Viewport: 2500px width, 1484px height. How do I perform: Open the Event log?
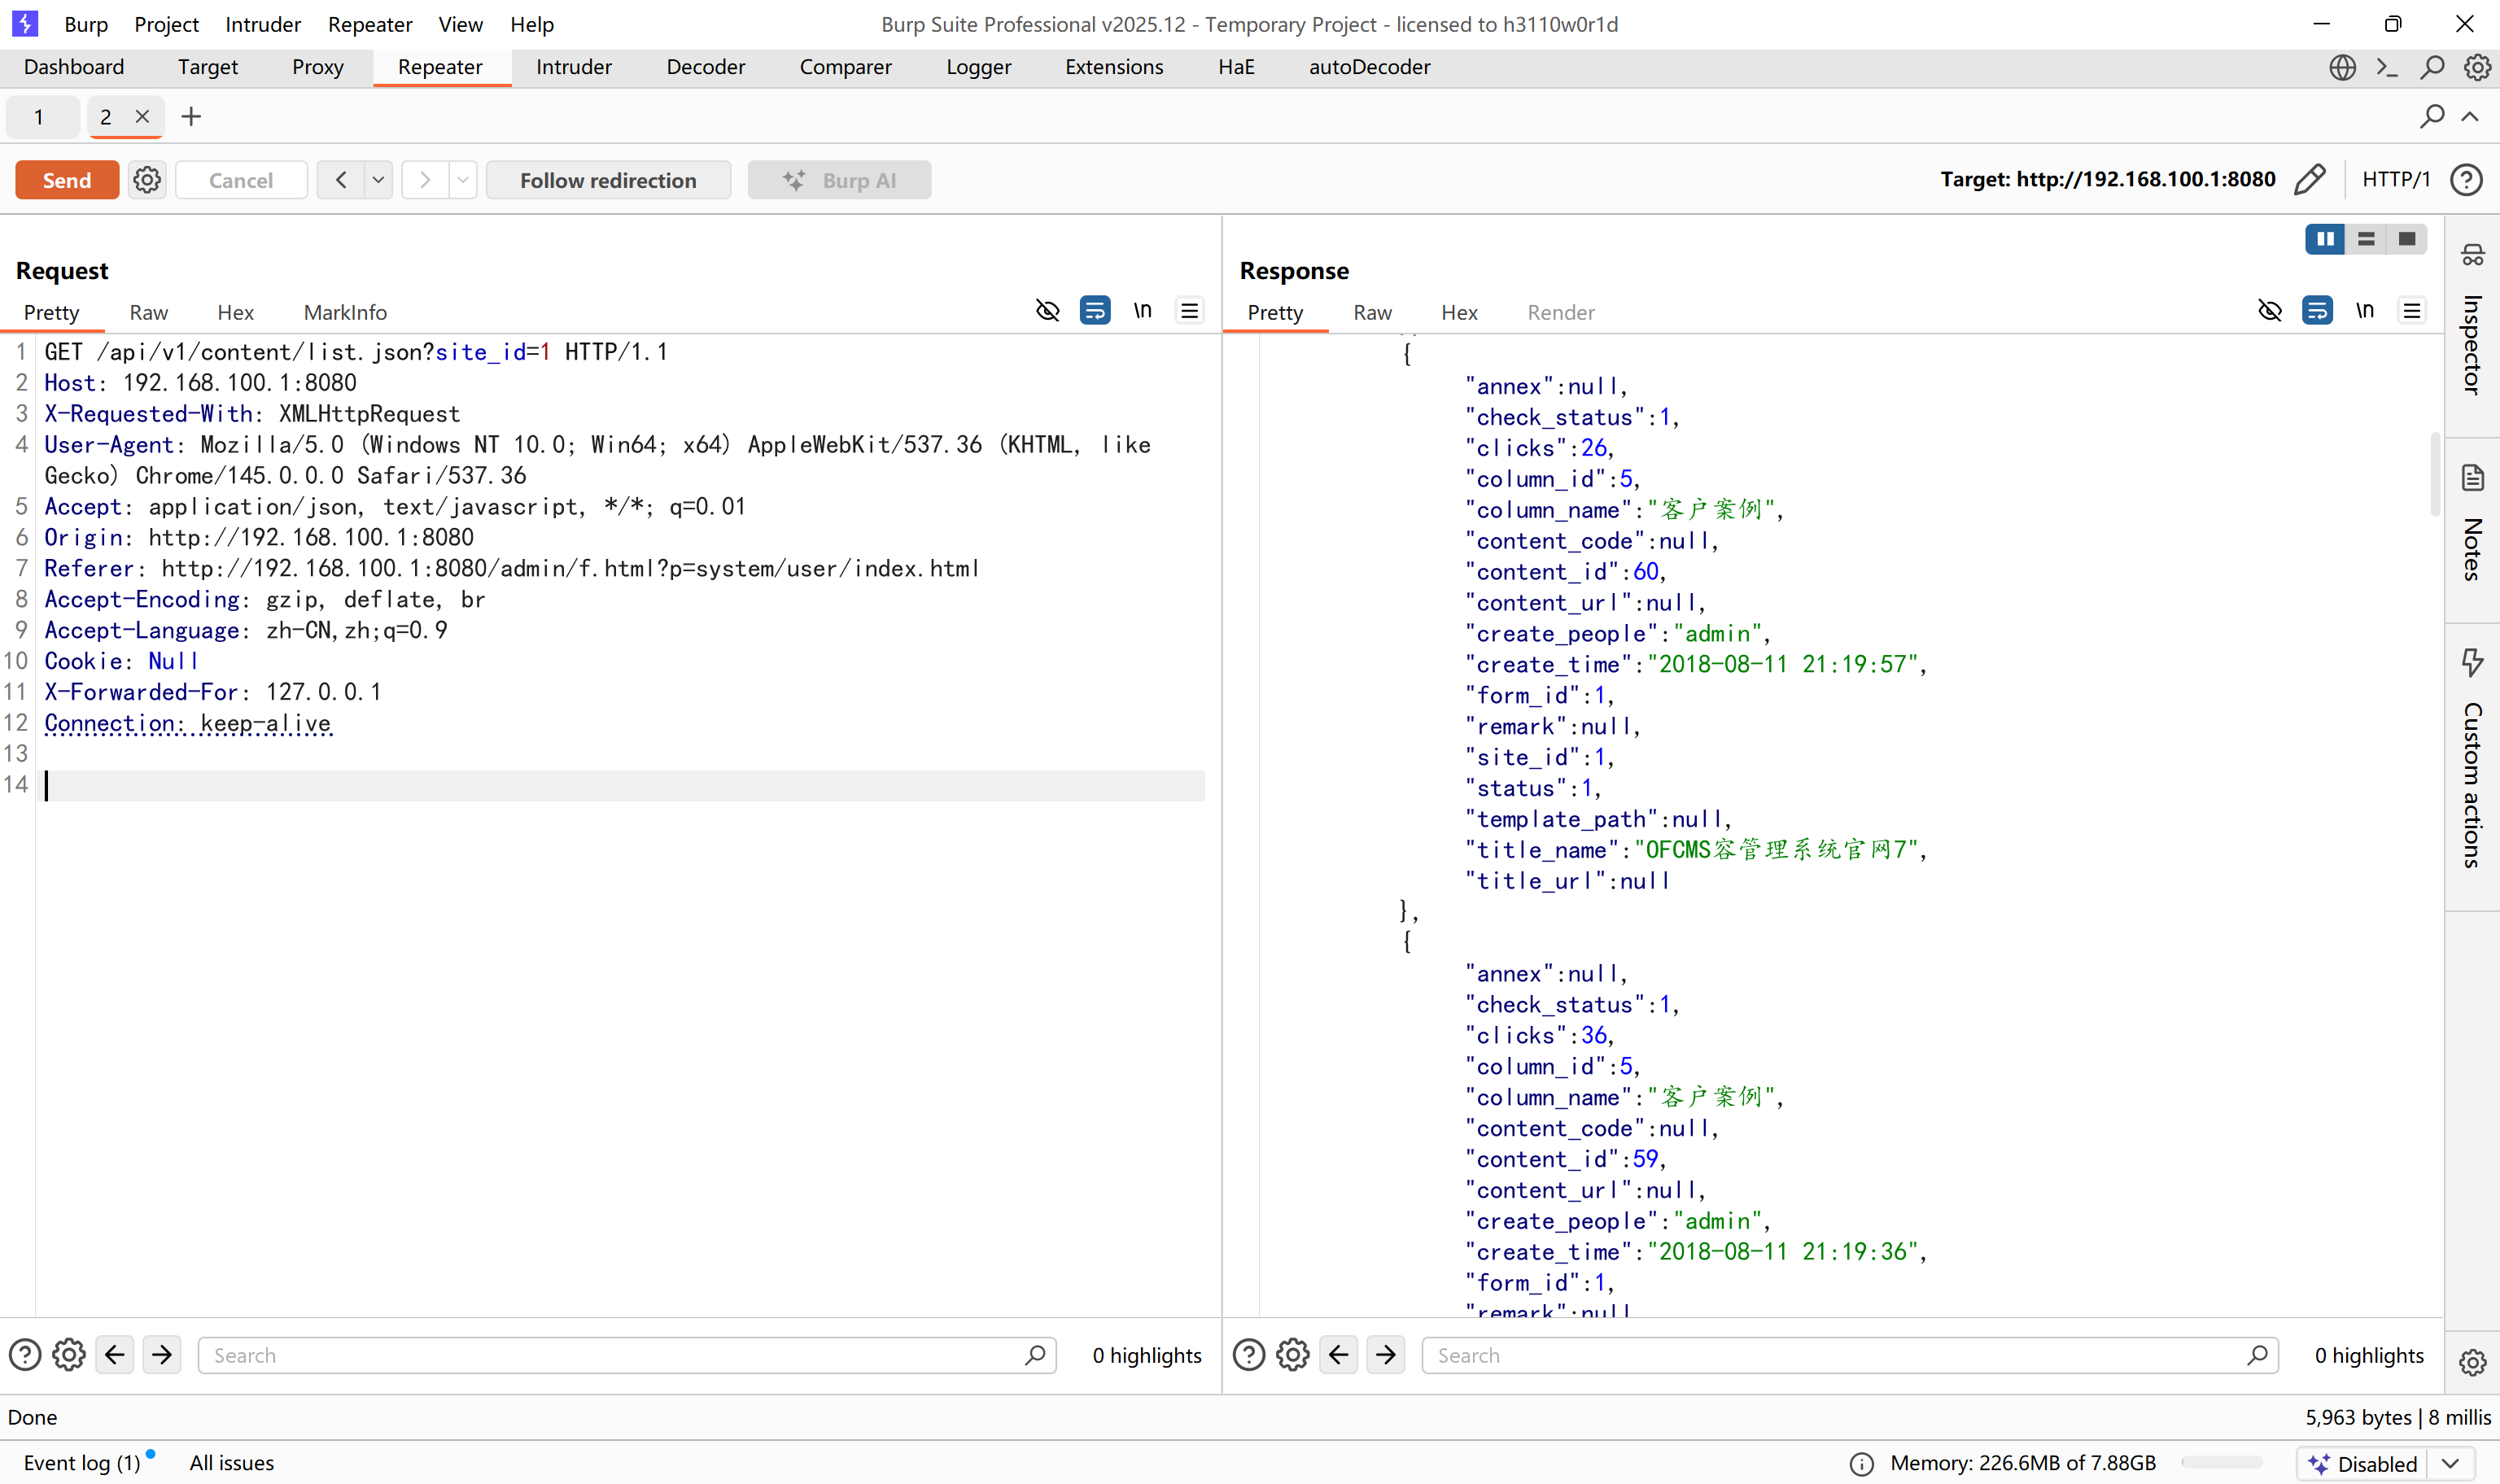82,1463
